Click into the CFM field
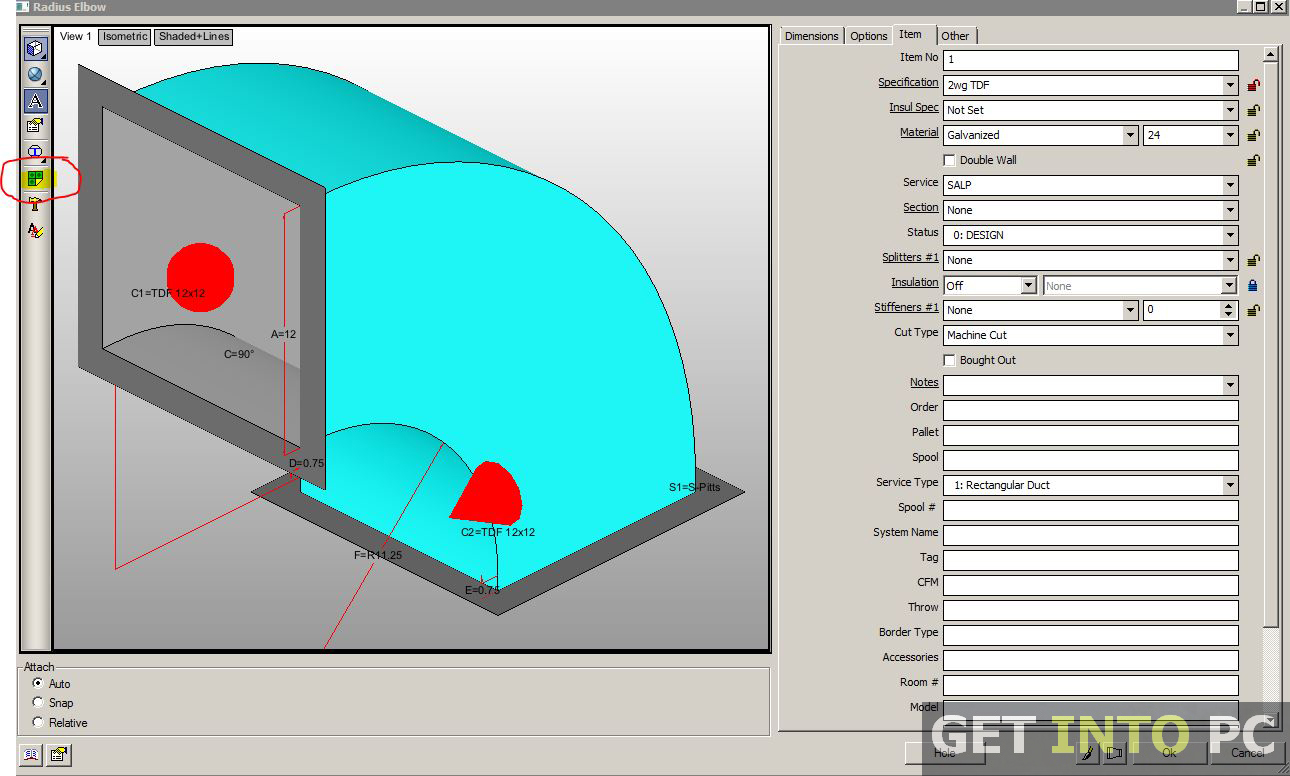The height and width of the screenshot is (776, 1290). pos(1090,585)
